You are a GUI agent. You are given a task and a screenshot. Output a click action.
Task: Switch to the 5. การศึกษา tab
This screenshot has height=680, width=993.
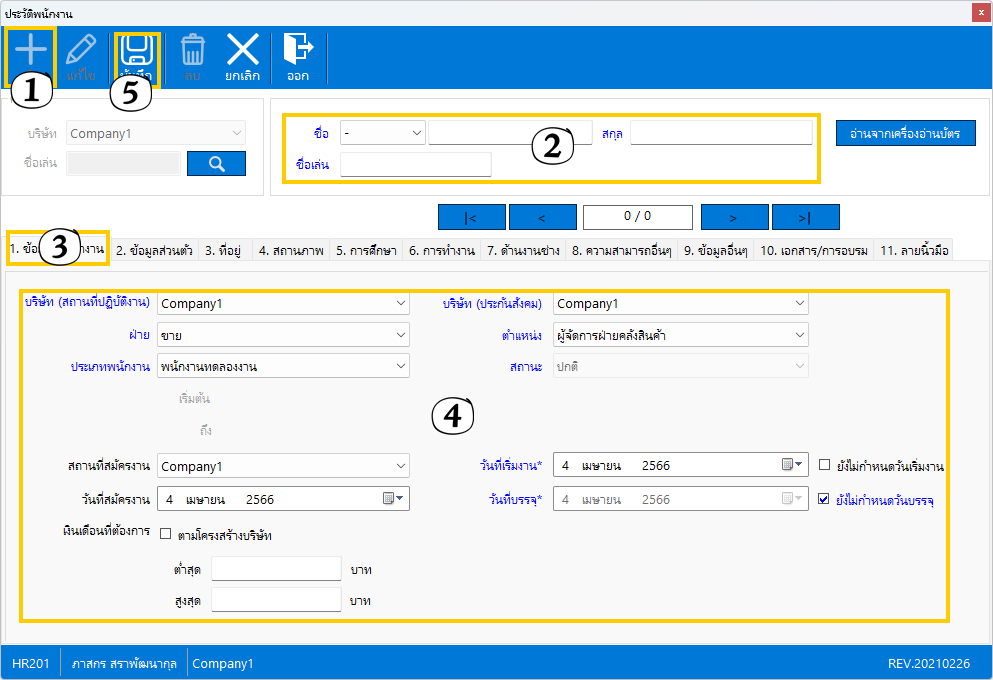pos(365,251)
